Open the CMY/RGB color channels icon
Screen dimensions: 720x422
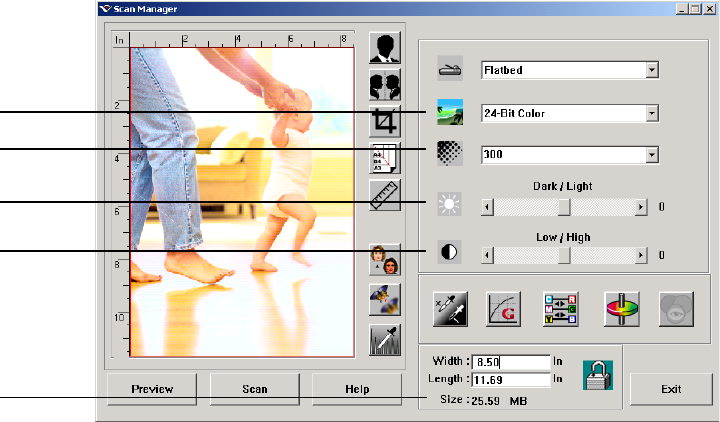tap(560, 310)
